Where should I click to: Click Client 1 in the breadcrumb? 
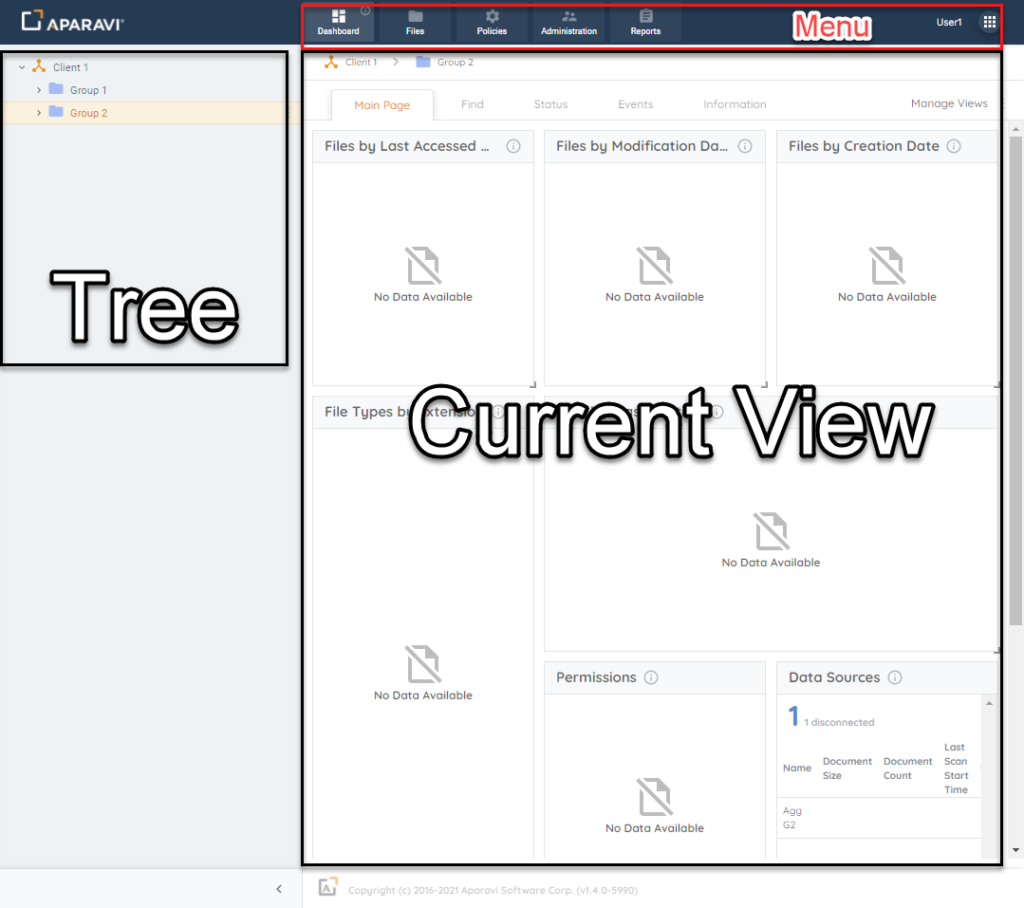[360, 62]
